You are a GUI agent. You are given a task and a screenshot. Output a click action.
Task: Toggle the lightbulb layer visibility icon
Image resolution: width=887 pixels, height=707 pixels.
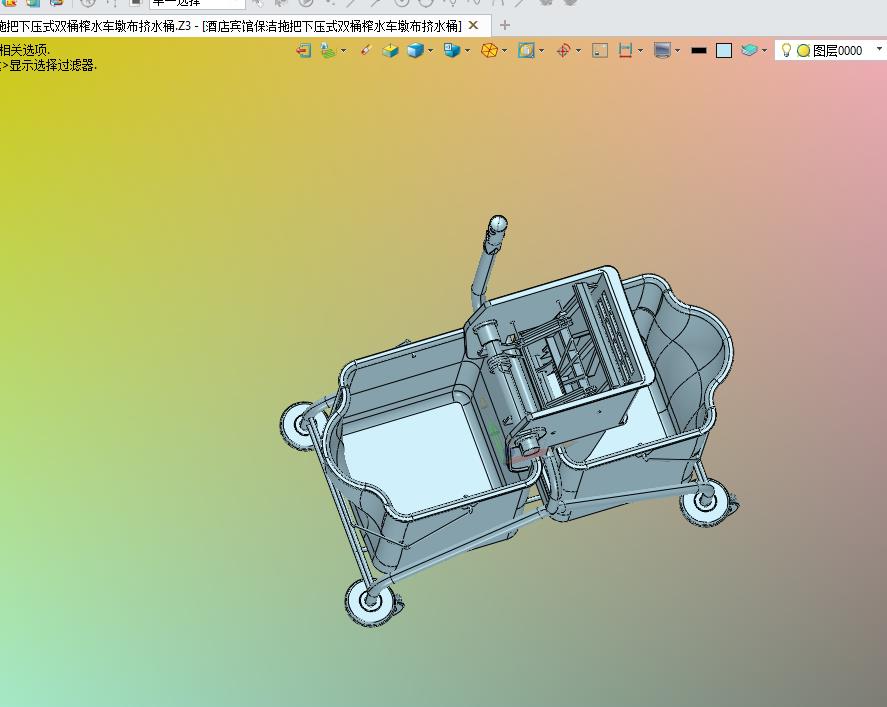click(786, 50)
